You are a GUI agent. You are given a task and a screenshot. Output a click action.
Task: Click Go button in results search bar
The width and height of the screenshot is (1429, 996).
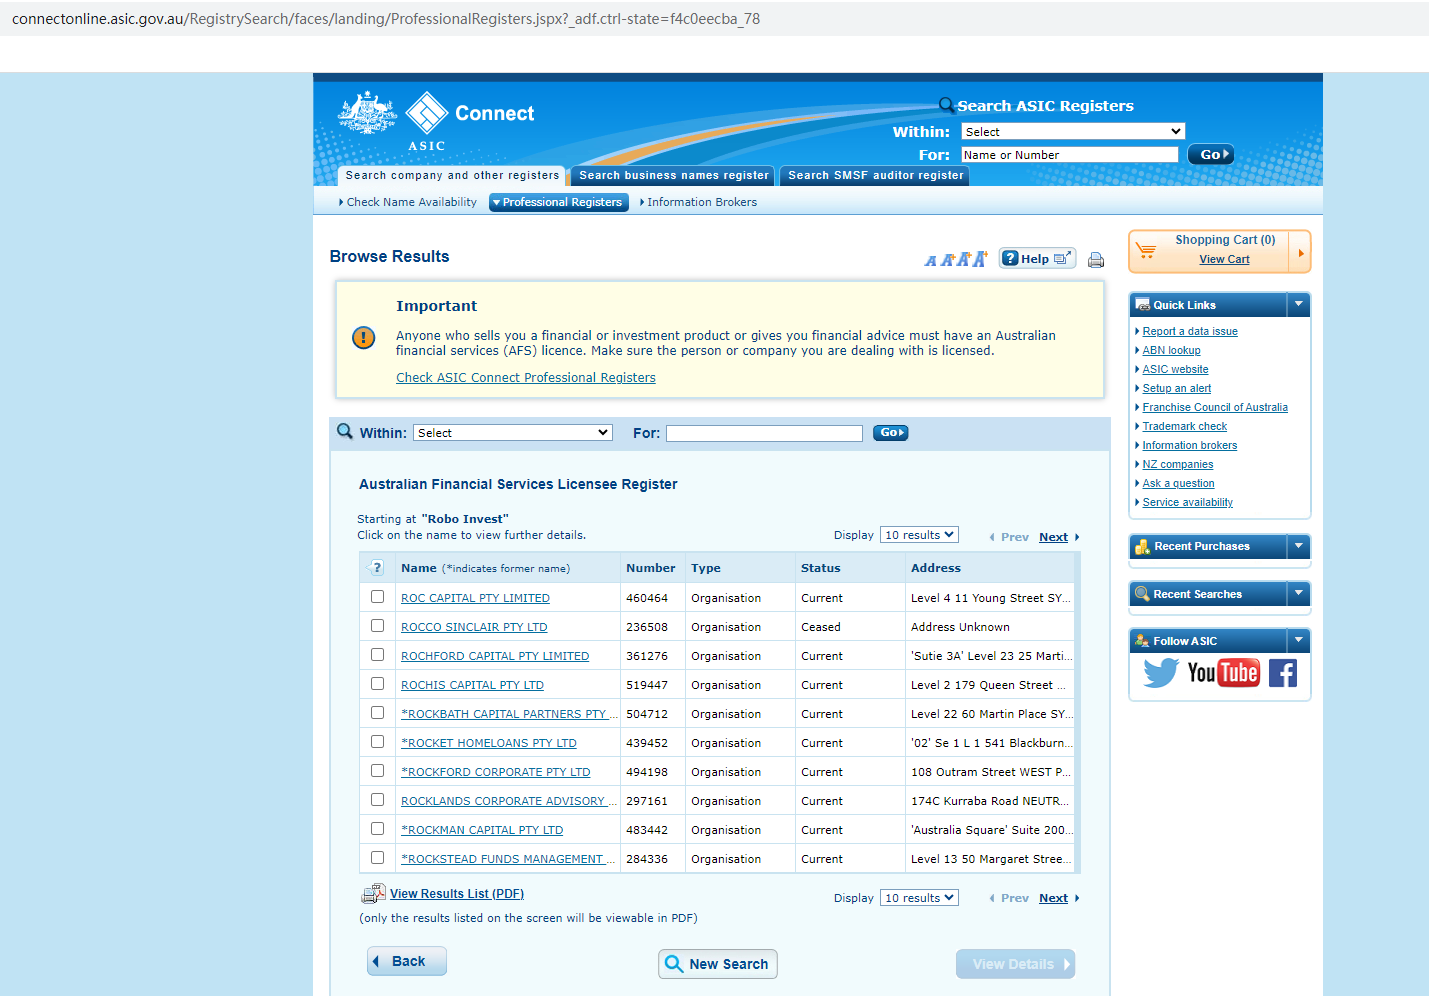coord(890,433)
